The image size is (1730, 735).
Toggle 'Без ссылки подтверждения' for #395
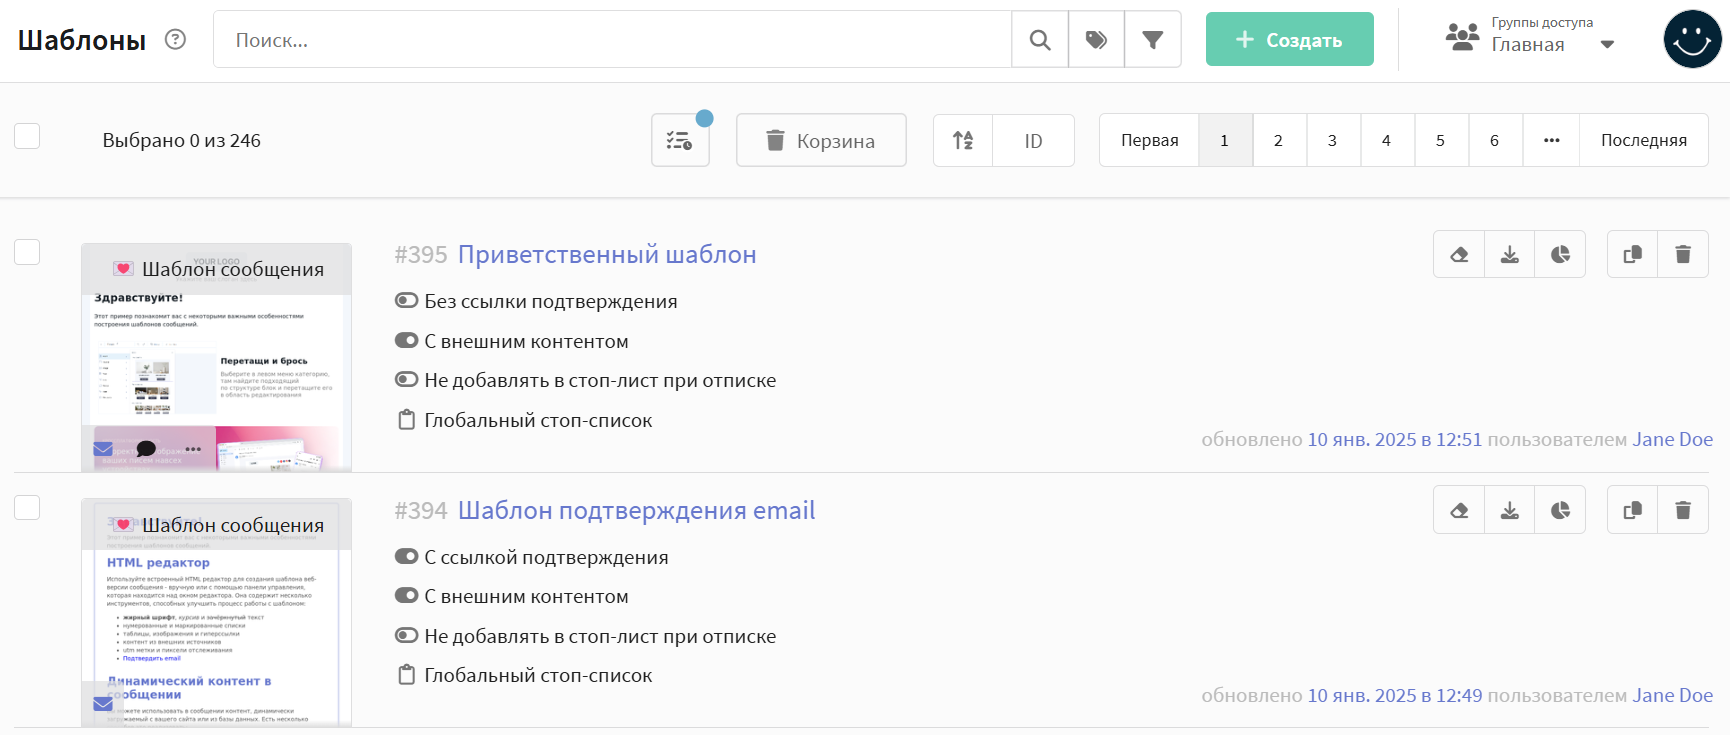coord(406,300)
